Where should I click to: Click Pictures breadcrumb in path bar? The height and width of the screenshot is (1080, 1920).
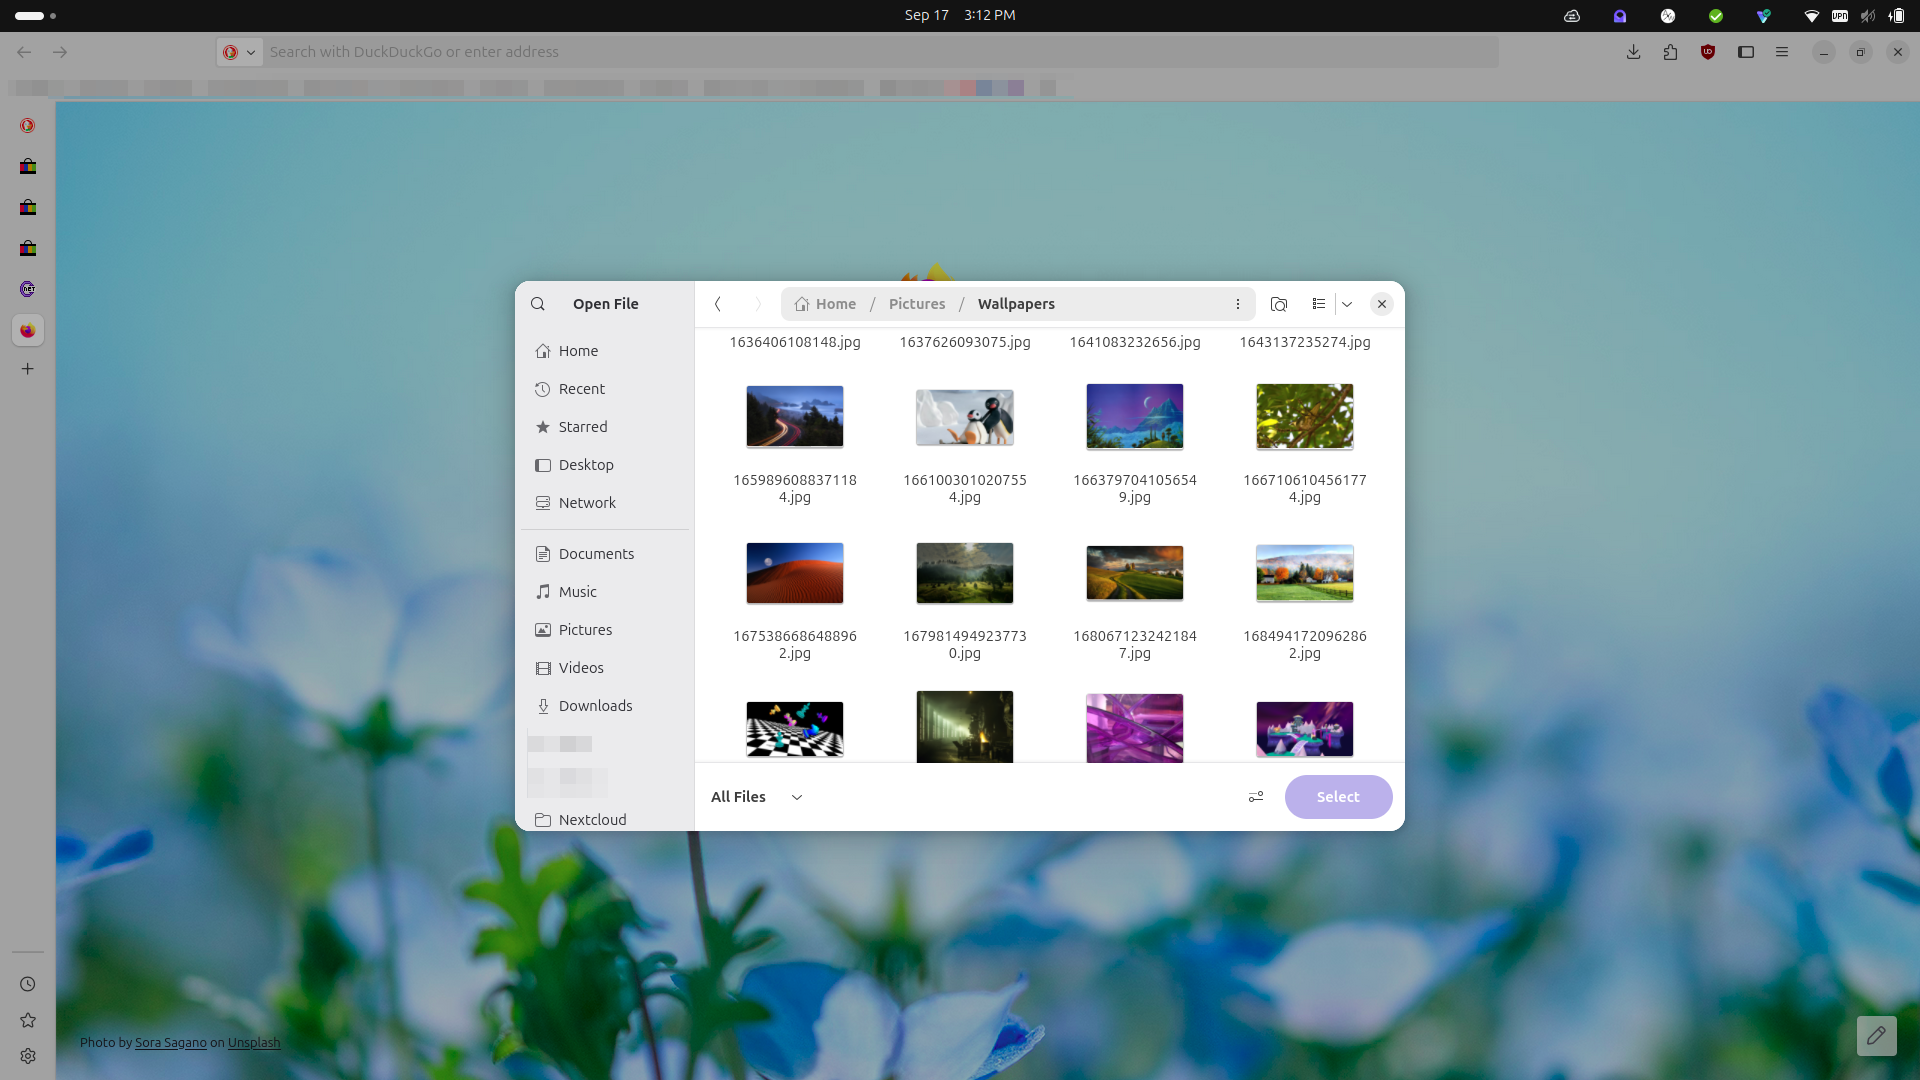point(916,304)
